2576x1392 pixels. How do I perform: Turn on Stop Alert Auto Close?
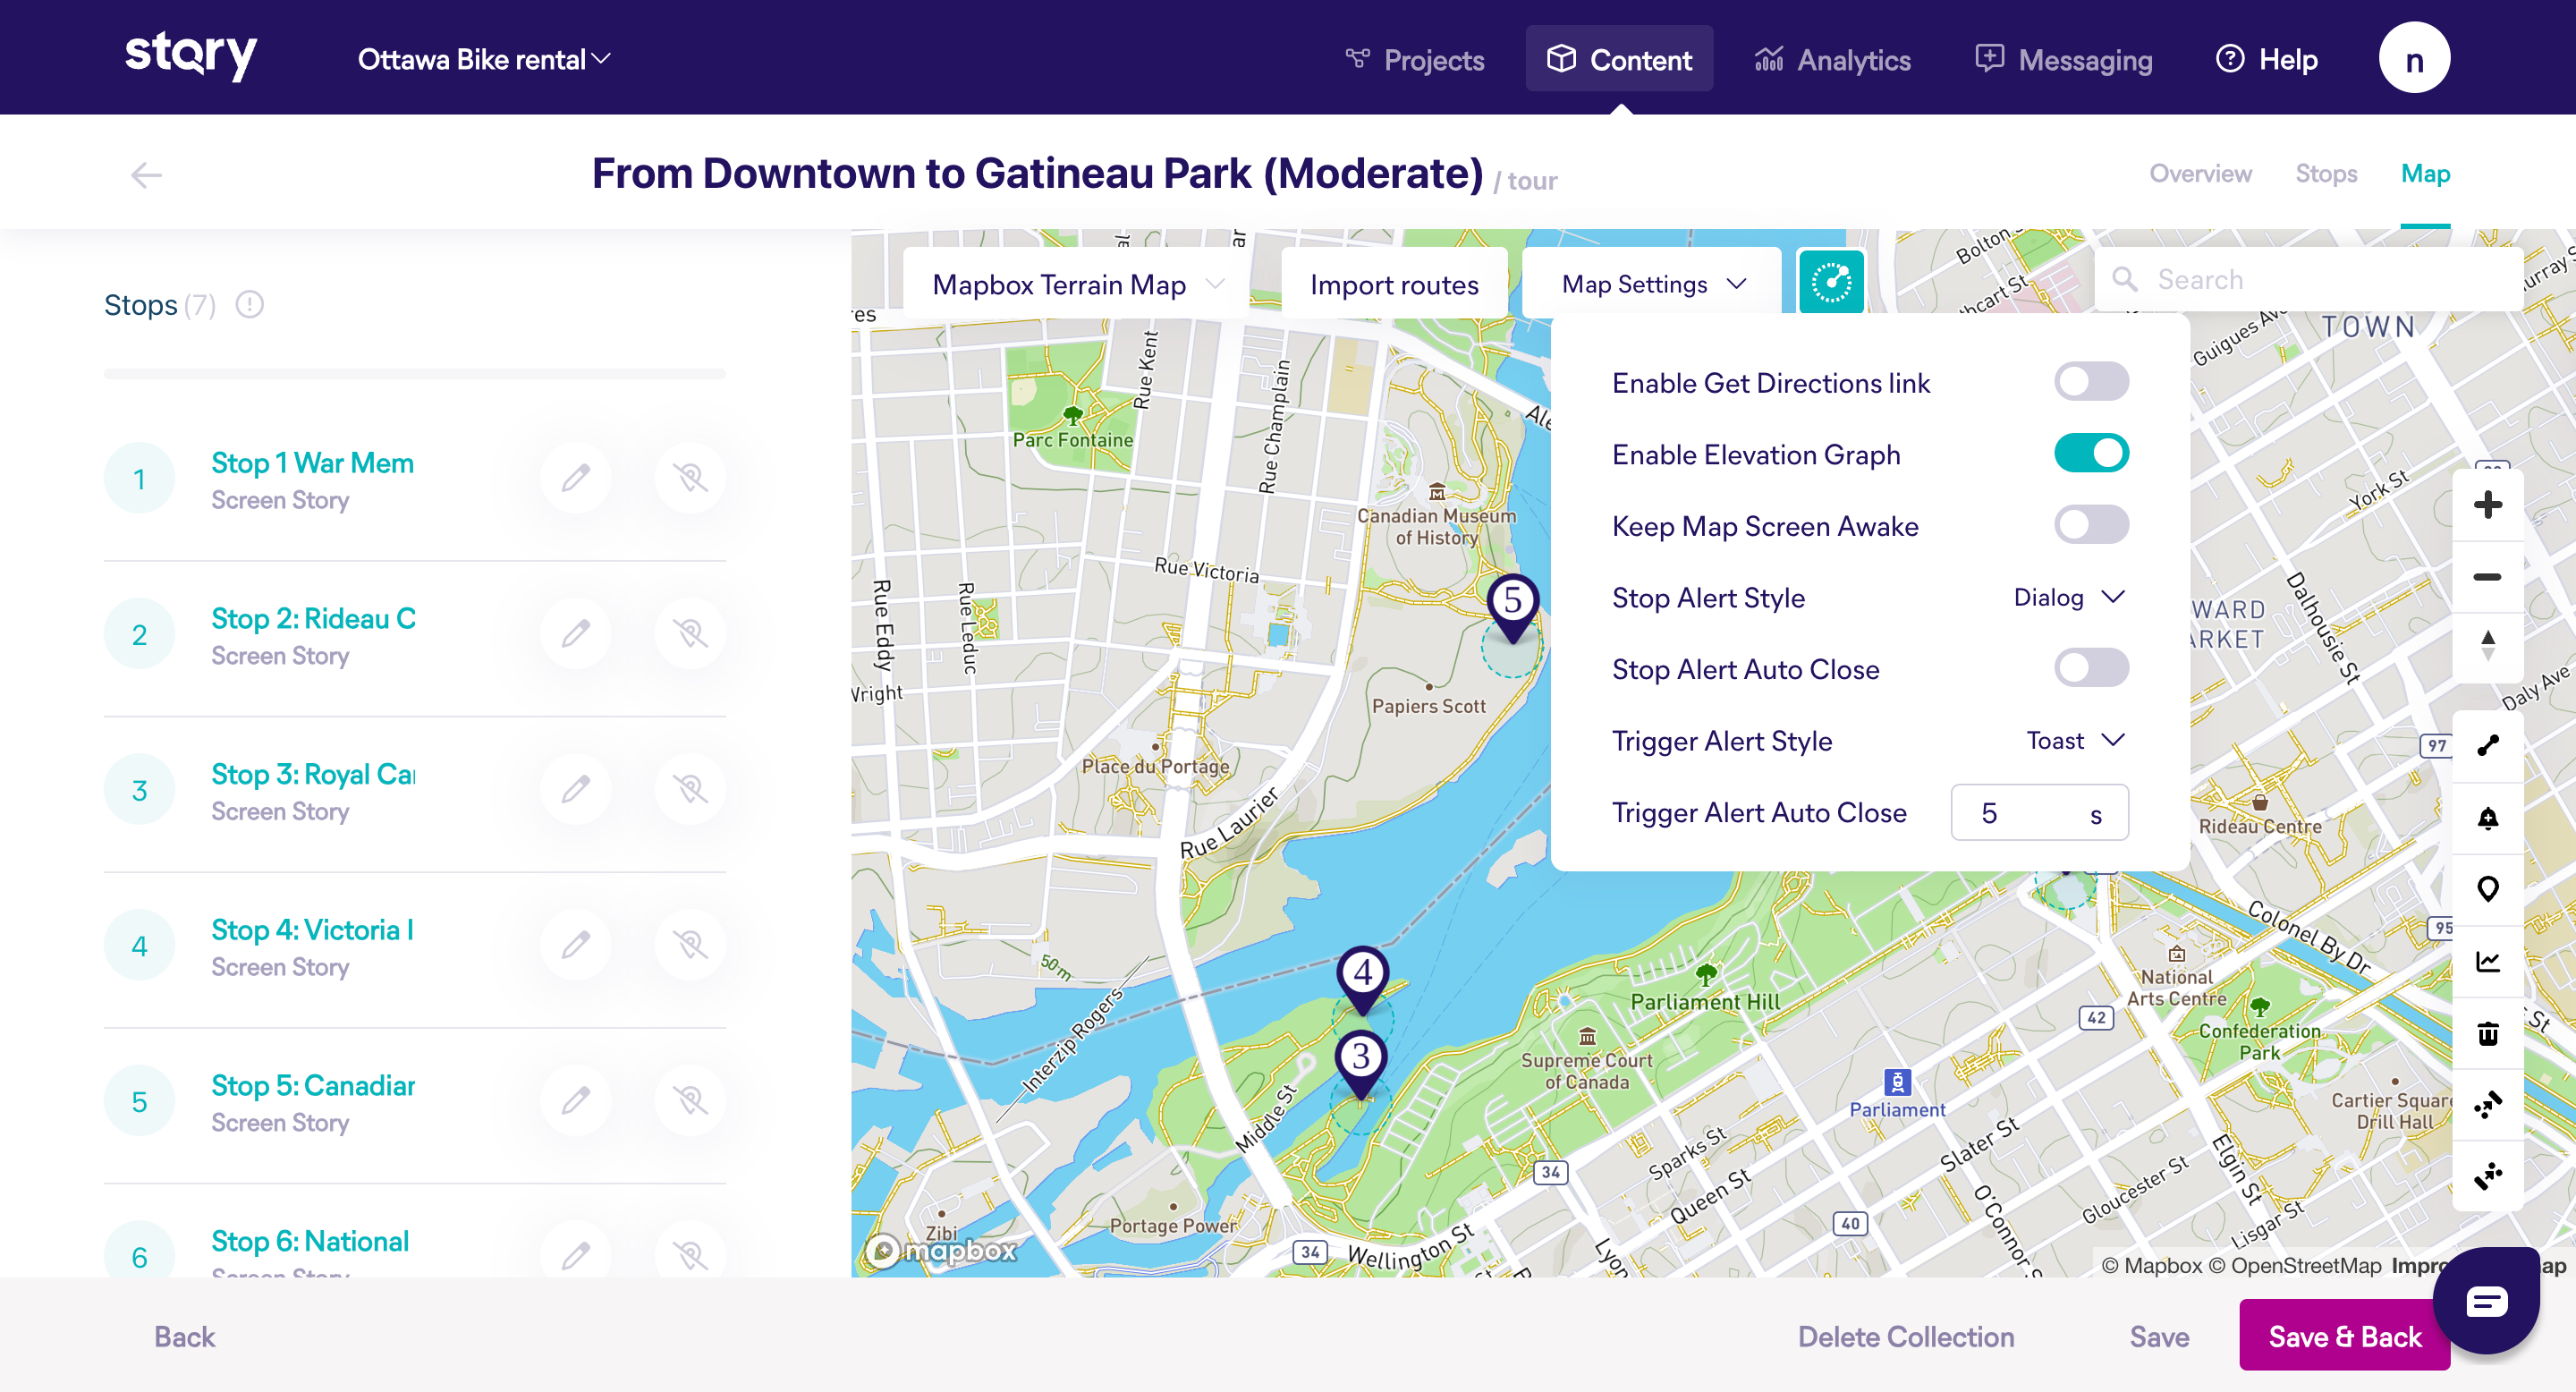point(2090,668)
